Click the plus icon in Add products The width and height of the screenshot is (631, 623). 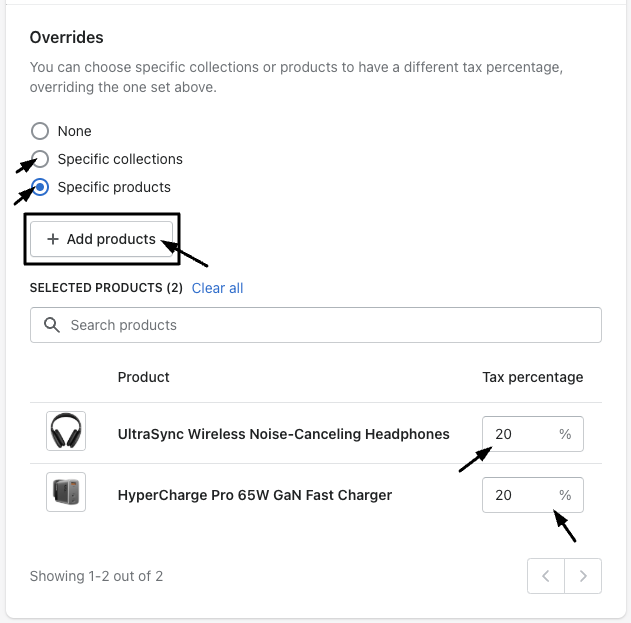(53, 239)
